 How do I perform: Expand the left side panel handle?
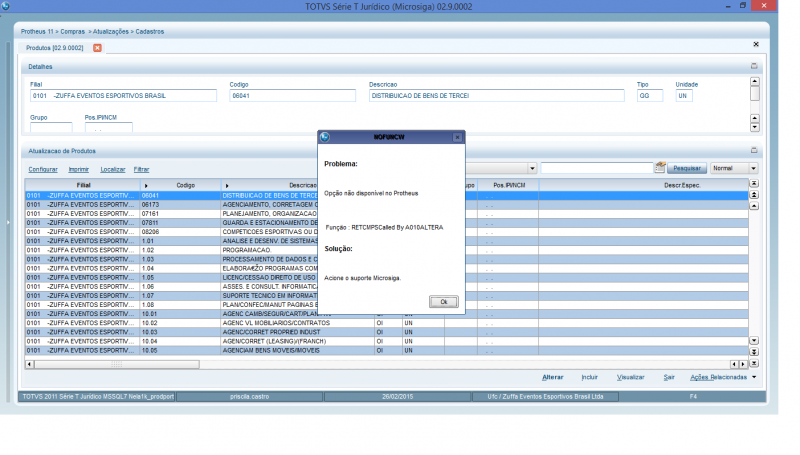[x=8, y=222]
